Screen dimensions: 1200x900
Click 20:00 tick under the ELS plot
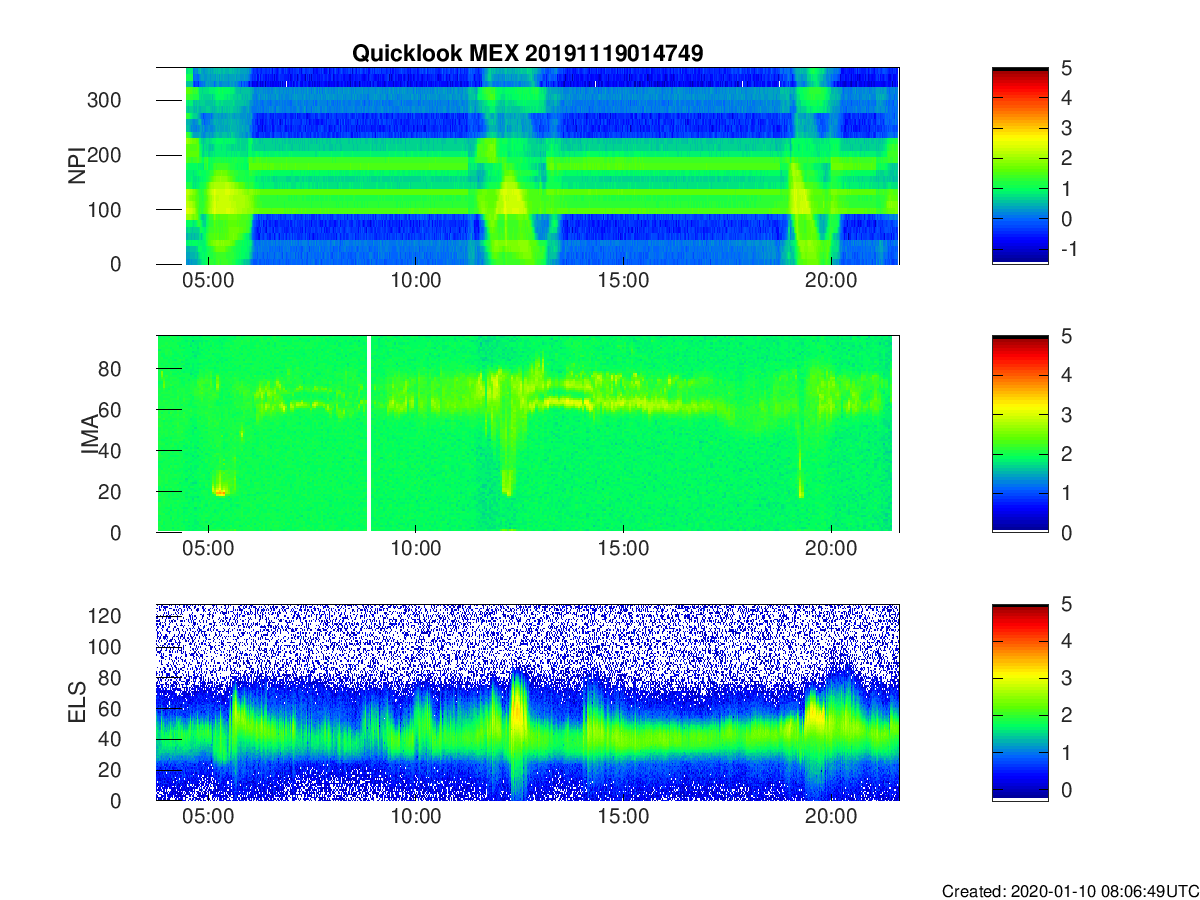tap(831, 817)
